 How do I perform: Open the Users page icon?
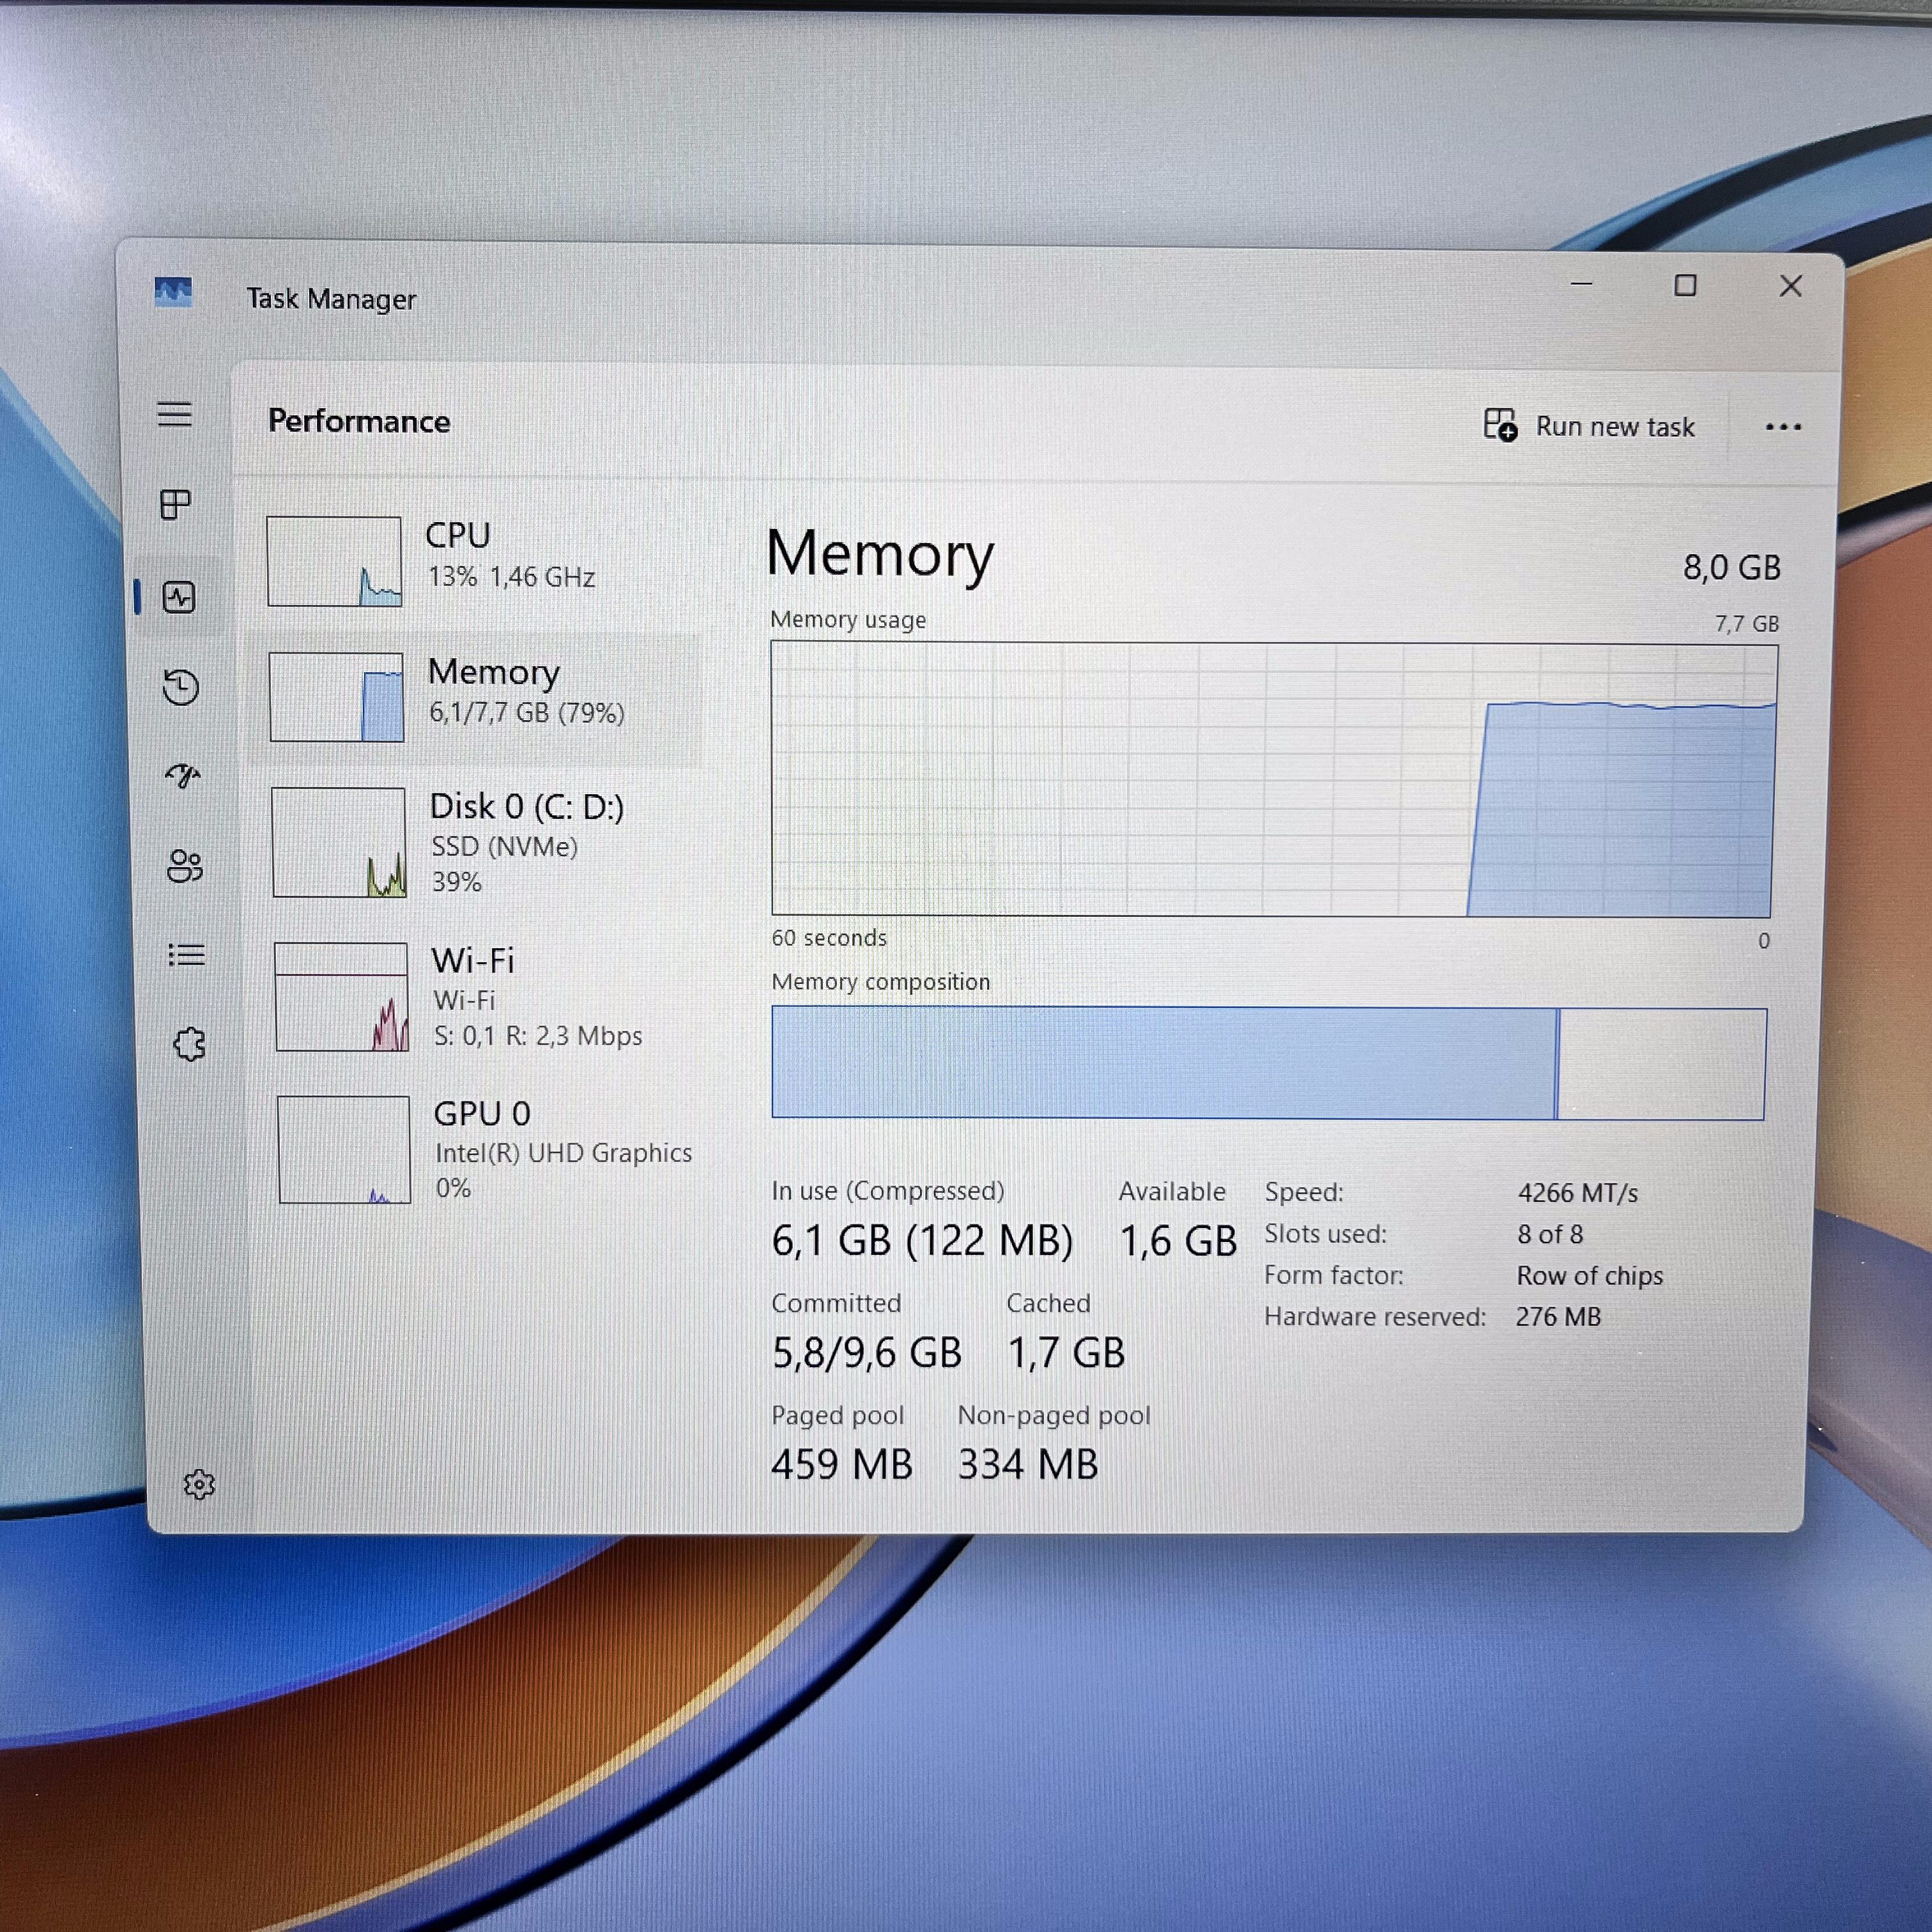[185, 865]
